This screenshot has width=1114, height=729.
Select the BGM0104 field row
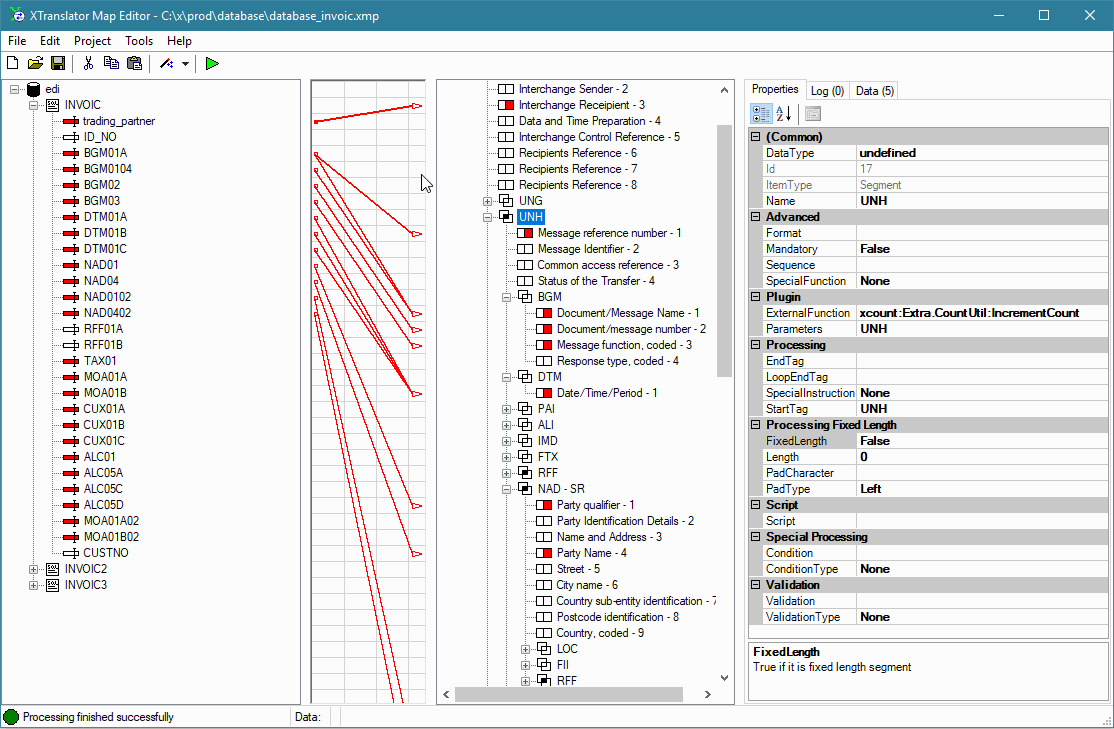point(107,169)
